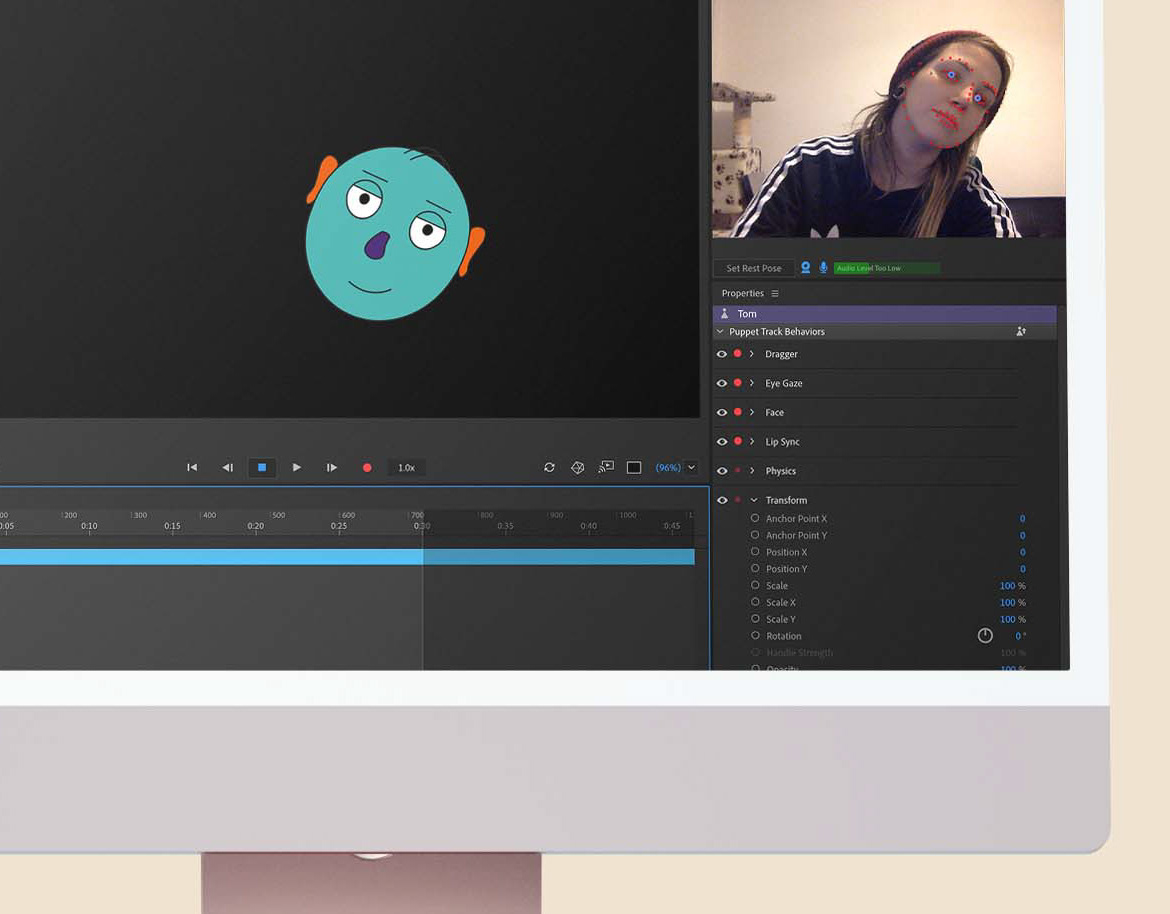Change the 1.0x playback speed
1170x914 pixels.
(406, 468)
